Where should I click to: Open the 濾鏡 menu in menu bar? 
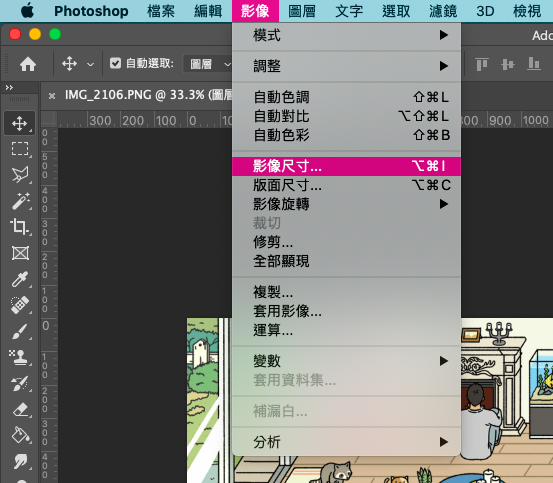443,11
